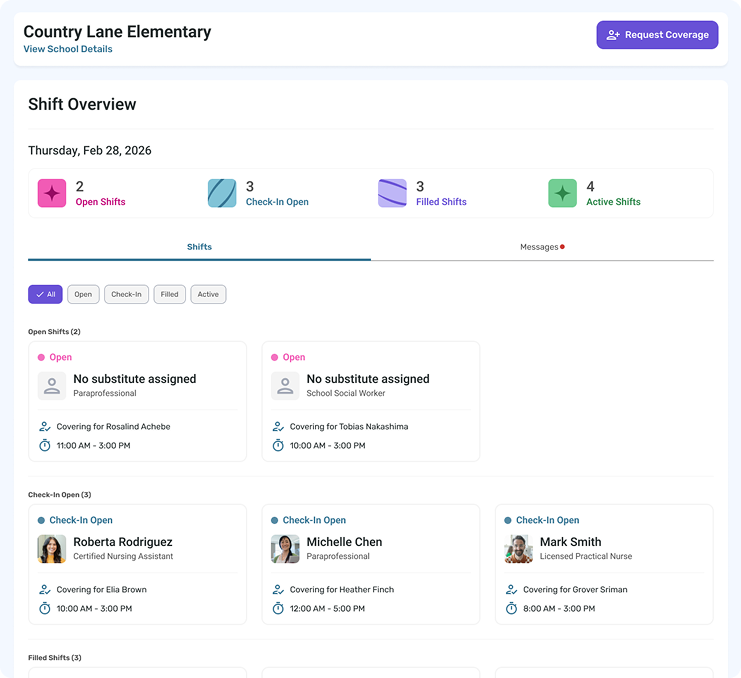Click the placeholder avatar on School Social Worker shift

click(285, 386)
